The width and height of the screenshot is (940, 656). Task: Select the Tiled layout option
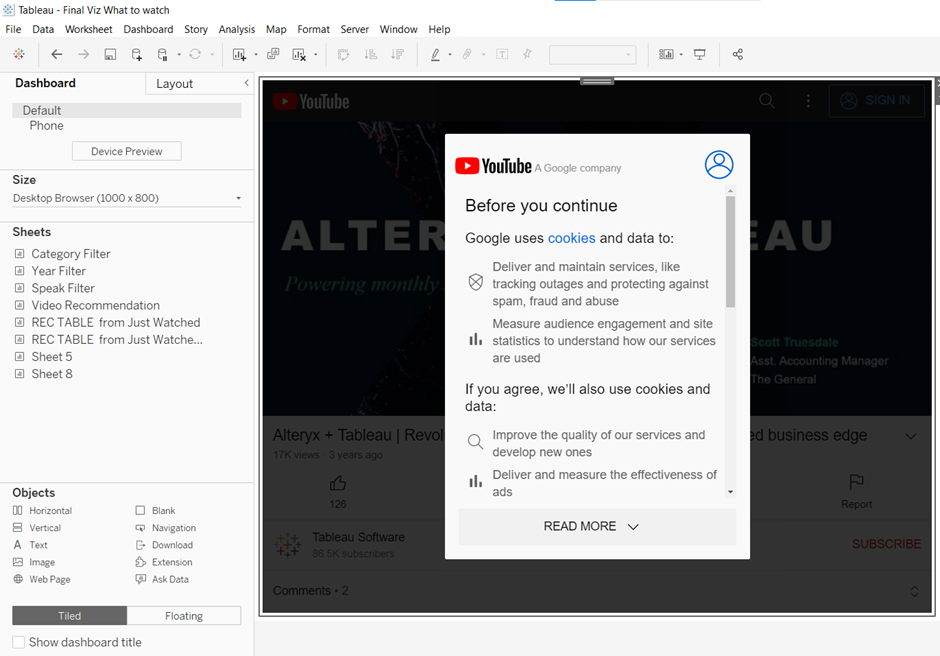69,616
